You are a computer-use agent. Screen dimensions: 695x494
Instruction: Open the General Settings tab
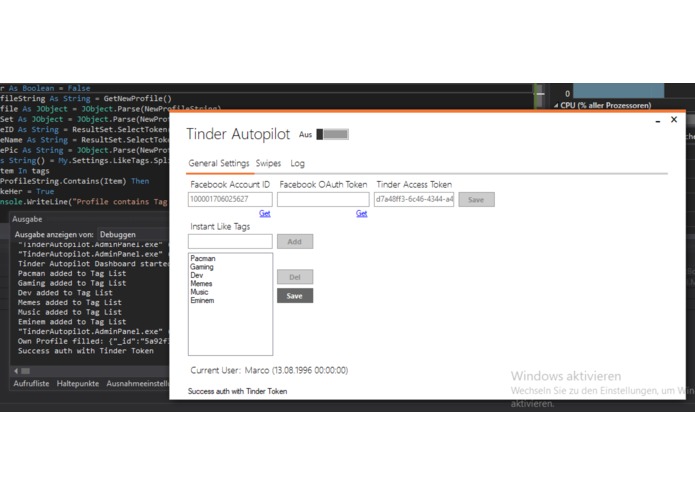pyautogui.click(x=219, y=163)
